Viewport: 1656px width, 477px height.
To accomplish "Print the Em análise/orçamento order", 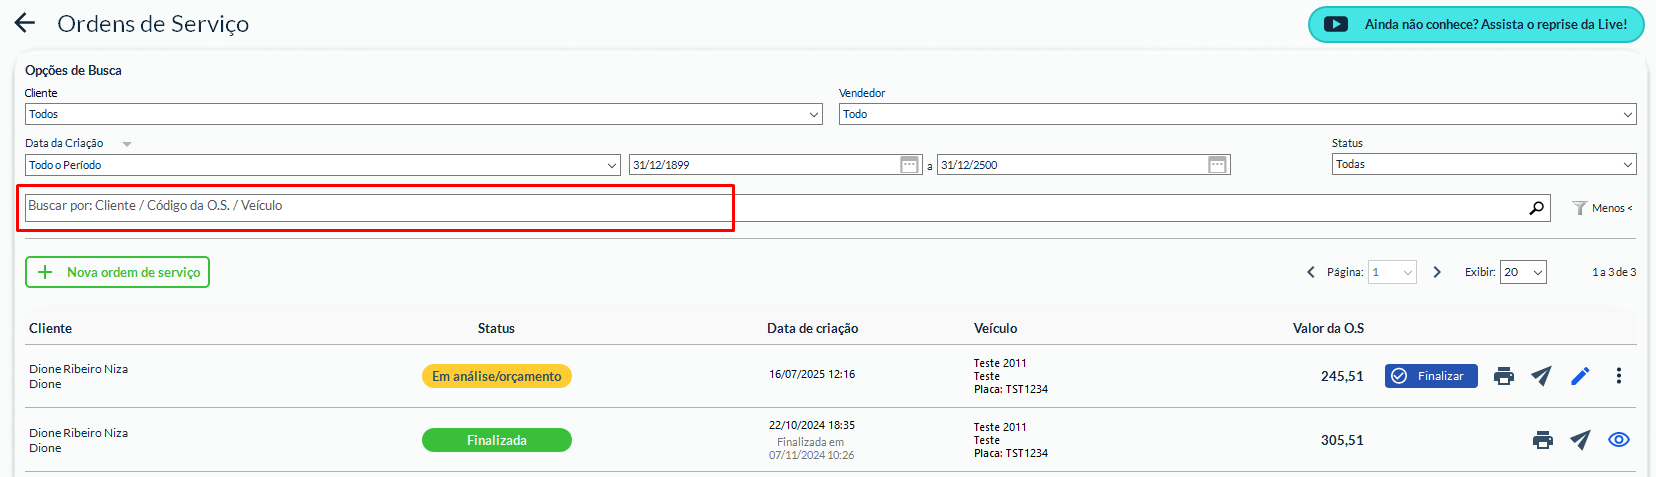I will (1503, 376).
